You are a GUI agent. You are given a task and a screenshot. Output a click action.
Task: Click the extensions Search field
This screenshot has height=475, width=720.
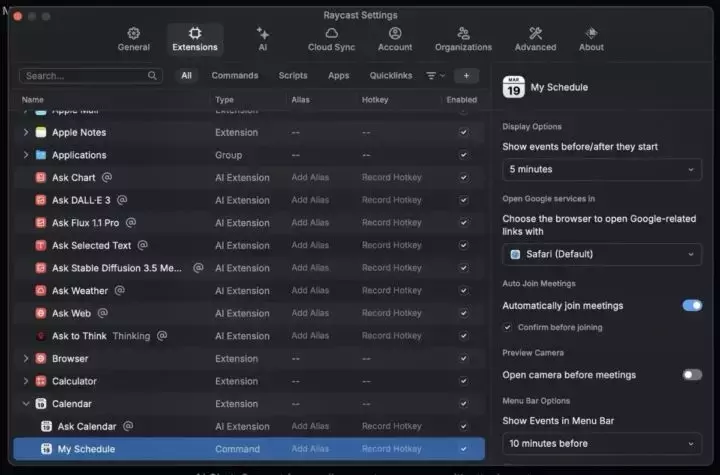click(x=91, y=76)
